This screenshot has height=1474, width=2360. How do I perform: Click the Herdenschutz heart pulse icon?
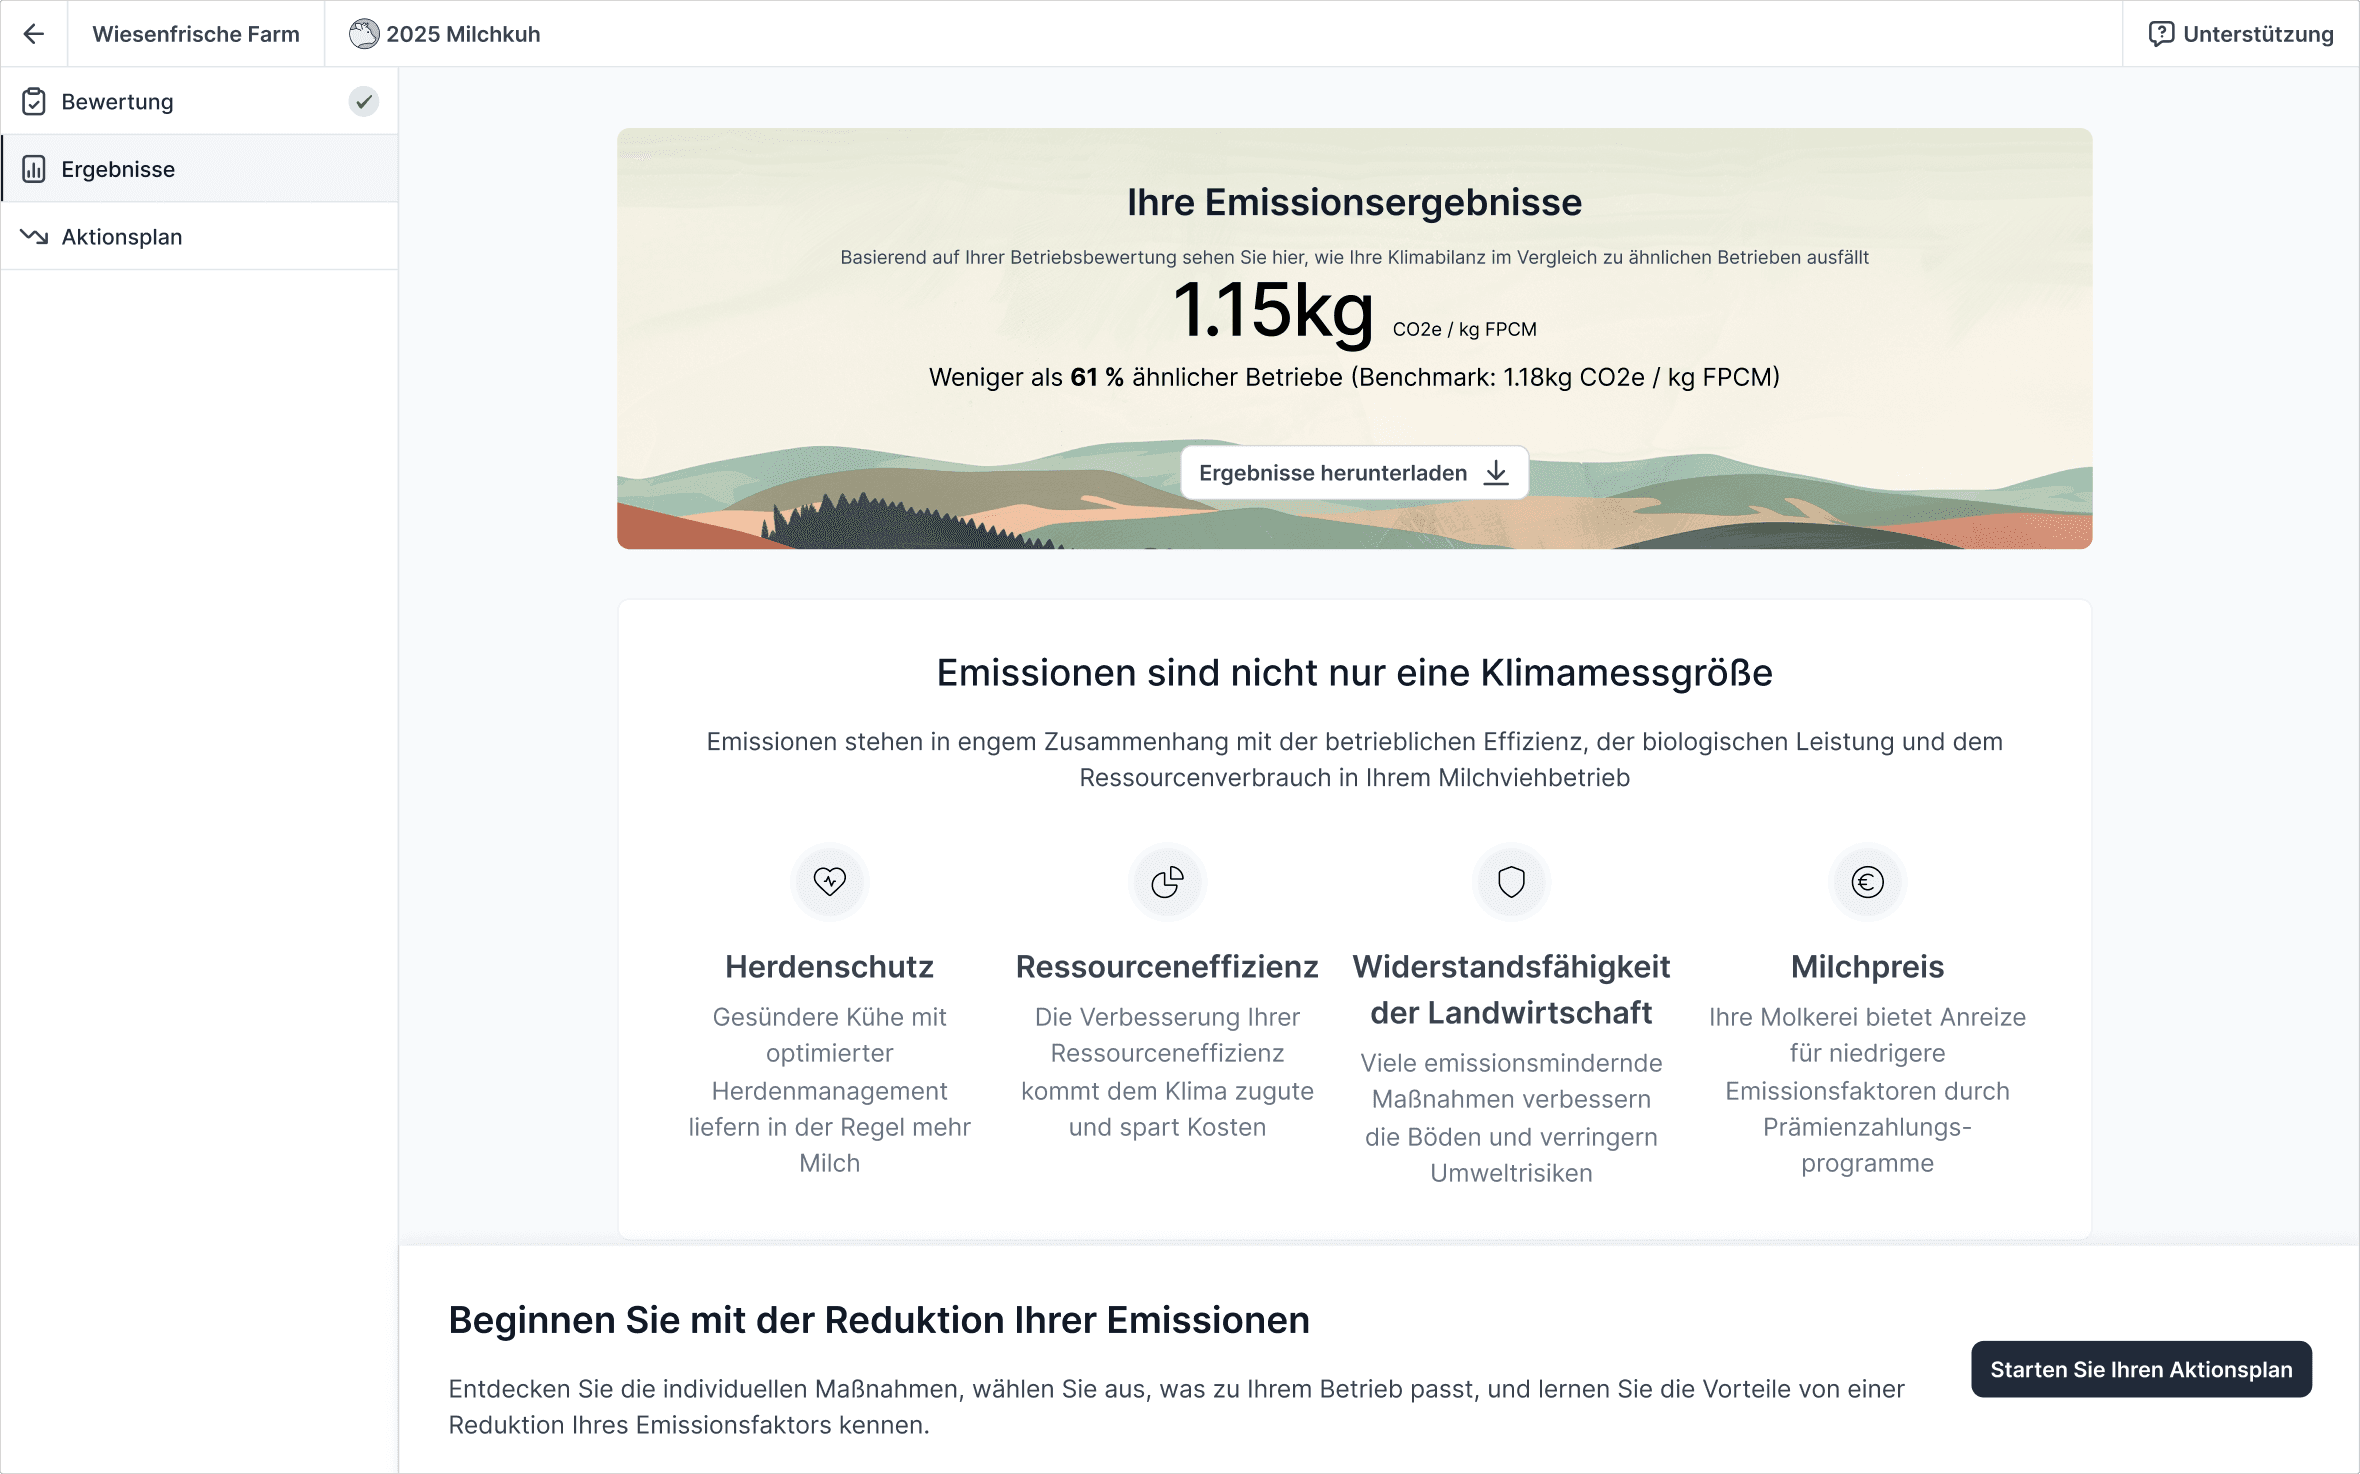[x=829, y=881]
